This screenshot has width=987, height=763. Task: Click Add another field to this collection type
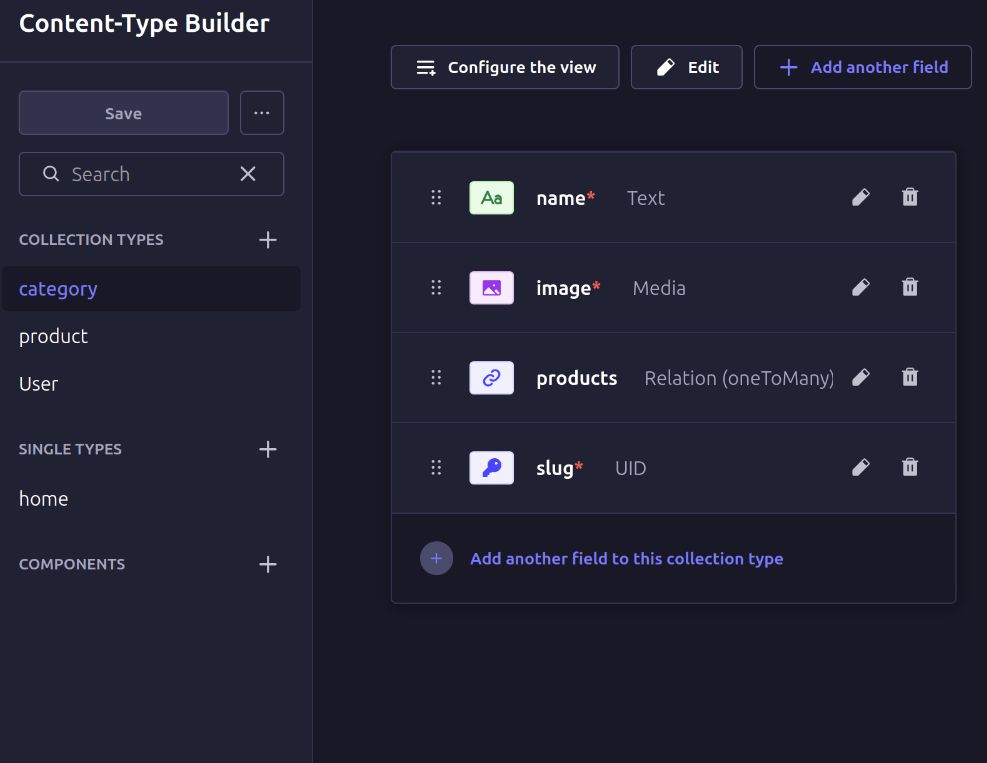tap(626, 558)
